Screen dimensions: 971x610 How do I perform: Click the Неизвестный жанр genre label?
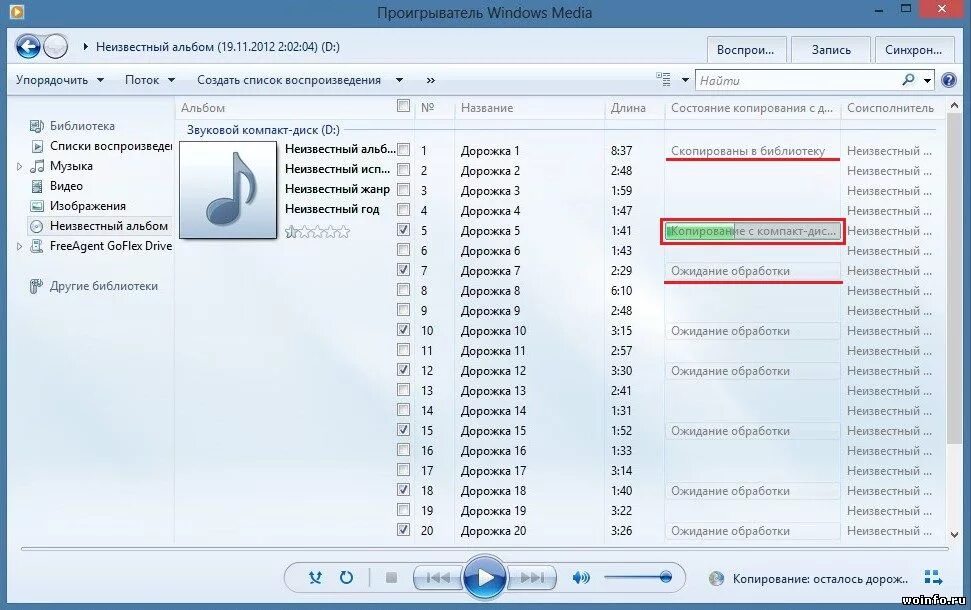point(337,189)
